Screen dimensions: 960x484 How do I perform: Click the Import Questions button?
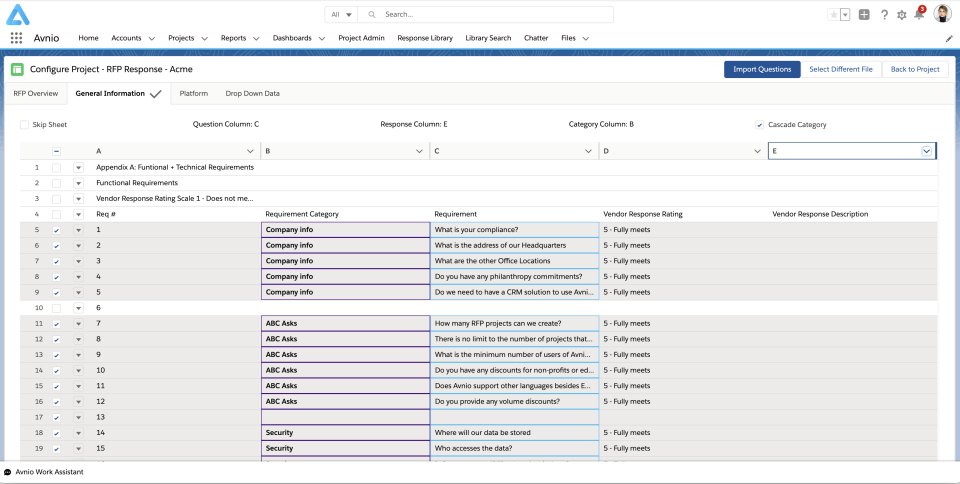[x=762, y=69]
